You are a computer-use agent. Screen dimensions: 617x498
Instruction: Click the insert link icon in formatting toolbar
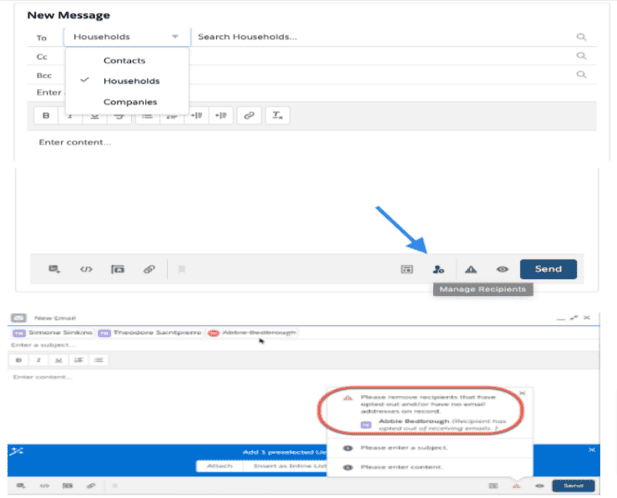(x=249, y=115)
